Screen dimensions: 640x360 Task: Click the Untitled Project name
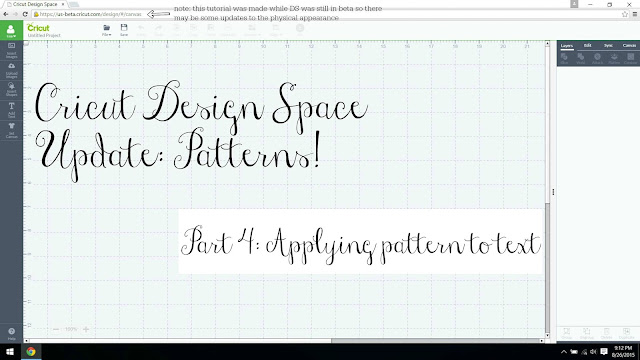pyautogui.click(x=44, y=36)
